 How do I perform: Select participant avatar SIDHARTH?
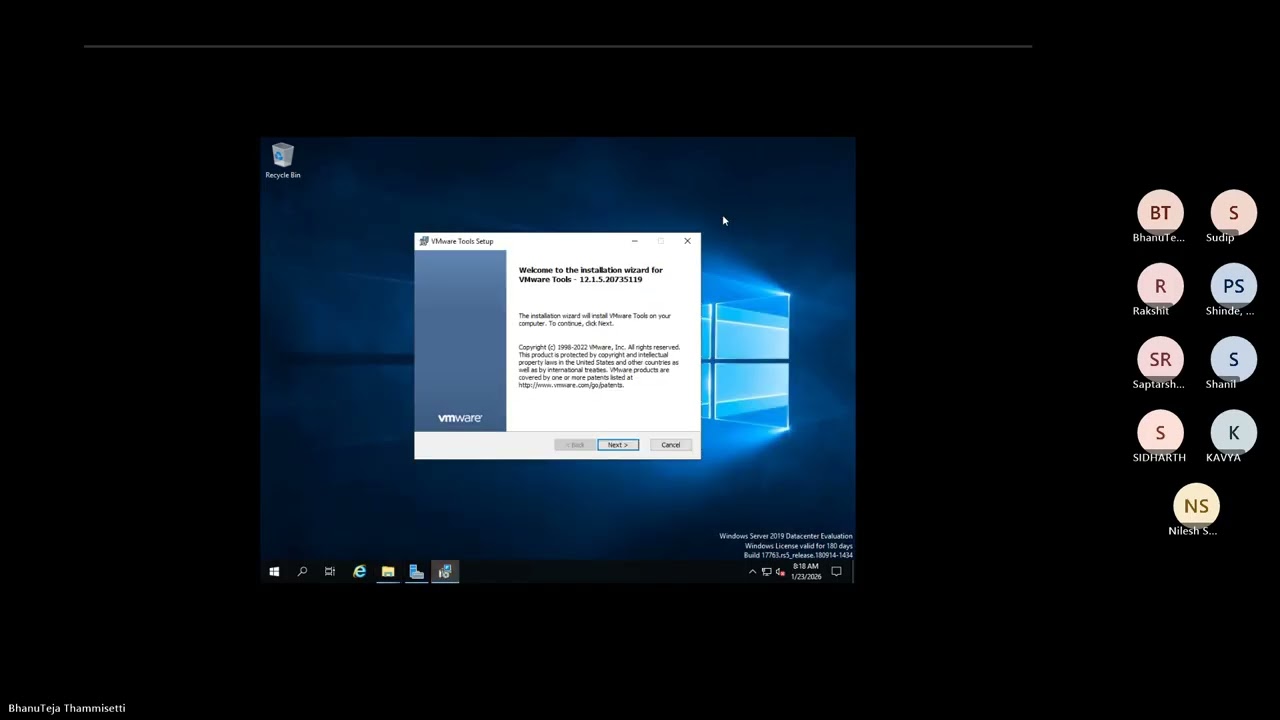click(1160, 433)
